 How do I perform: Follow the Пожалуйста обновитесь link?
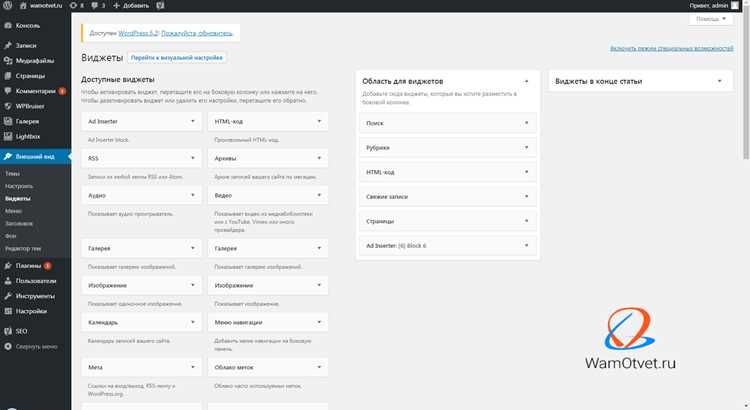pyautogui.click(x=197, y=33)
